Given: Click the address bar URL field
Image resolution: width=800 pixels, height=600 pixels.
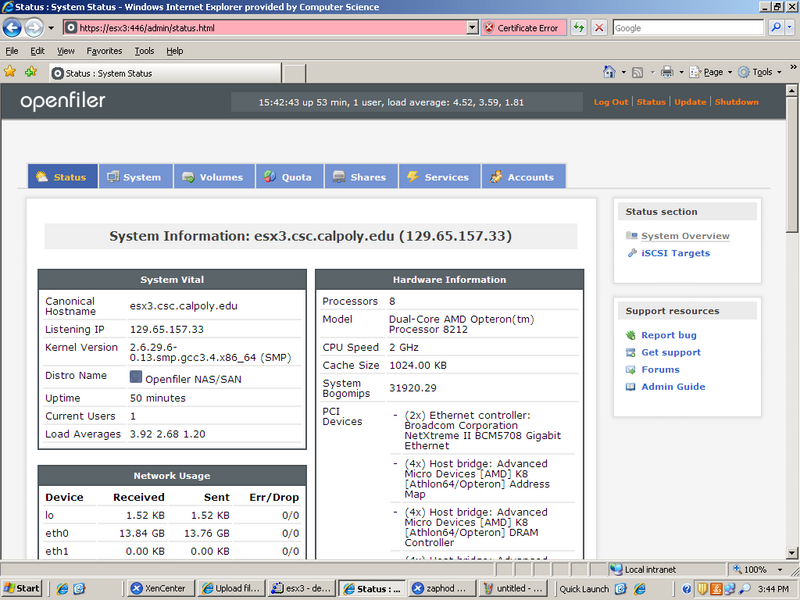Looking at the screenshot, I should [265, 28].
